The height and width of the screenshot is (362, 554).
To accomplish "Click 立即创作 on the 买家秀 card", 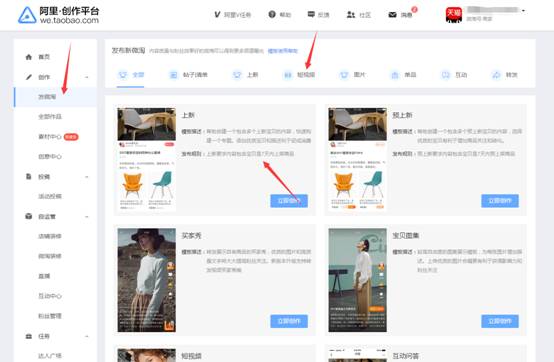I will coord(289,321).
